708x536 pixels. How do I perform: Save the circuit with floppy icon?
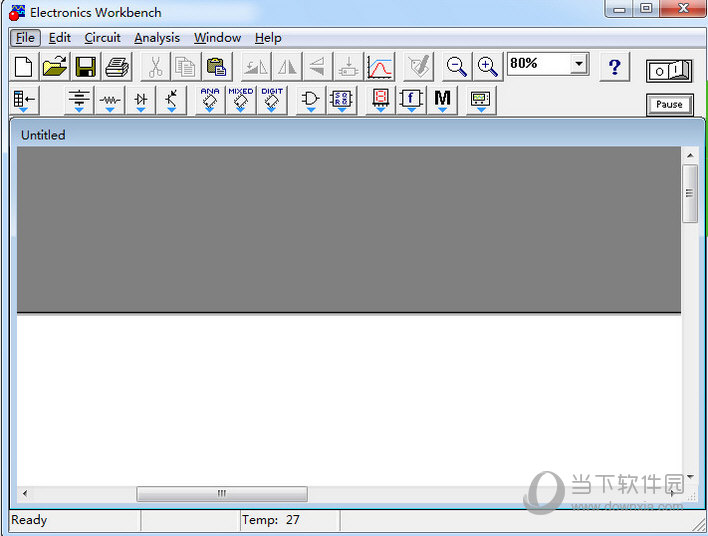pos(85,67)
